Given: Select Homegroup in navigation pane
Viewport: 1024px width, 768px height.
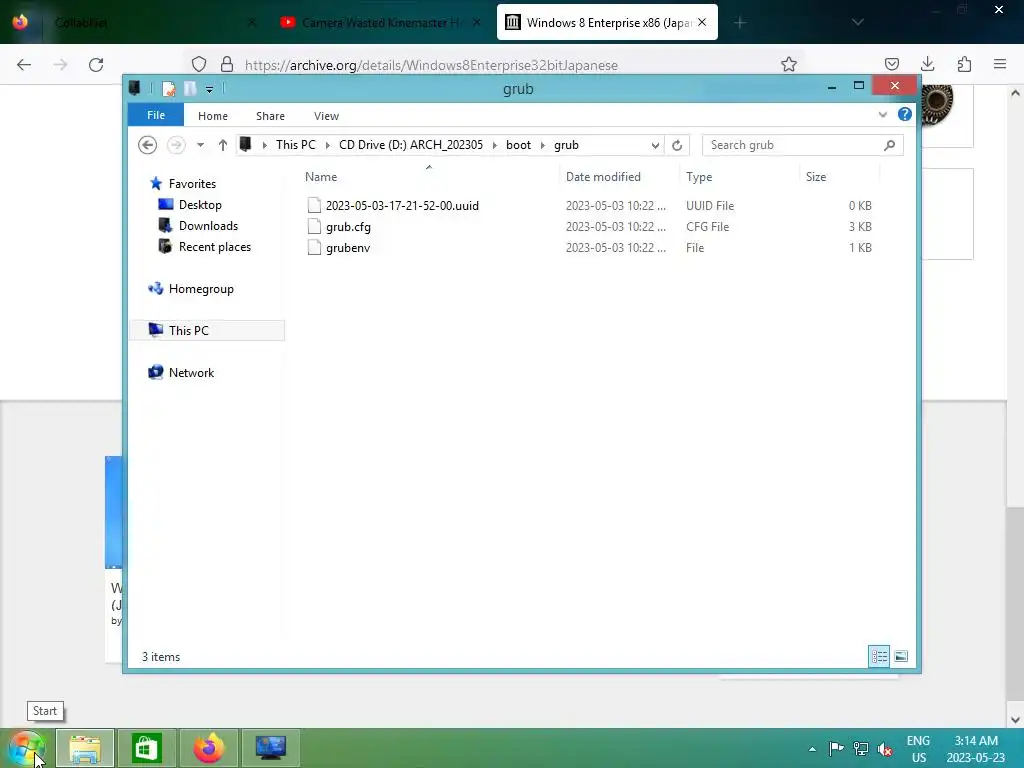Looking at the screenshot, I should [201, 289].
